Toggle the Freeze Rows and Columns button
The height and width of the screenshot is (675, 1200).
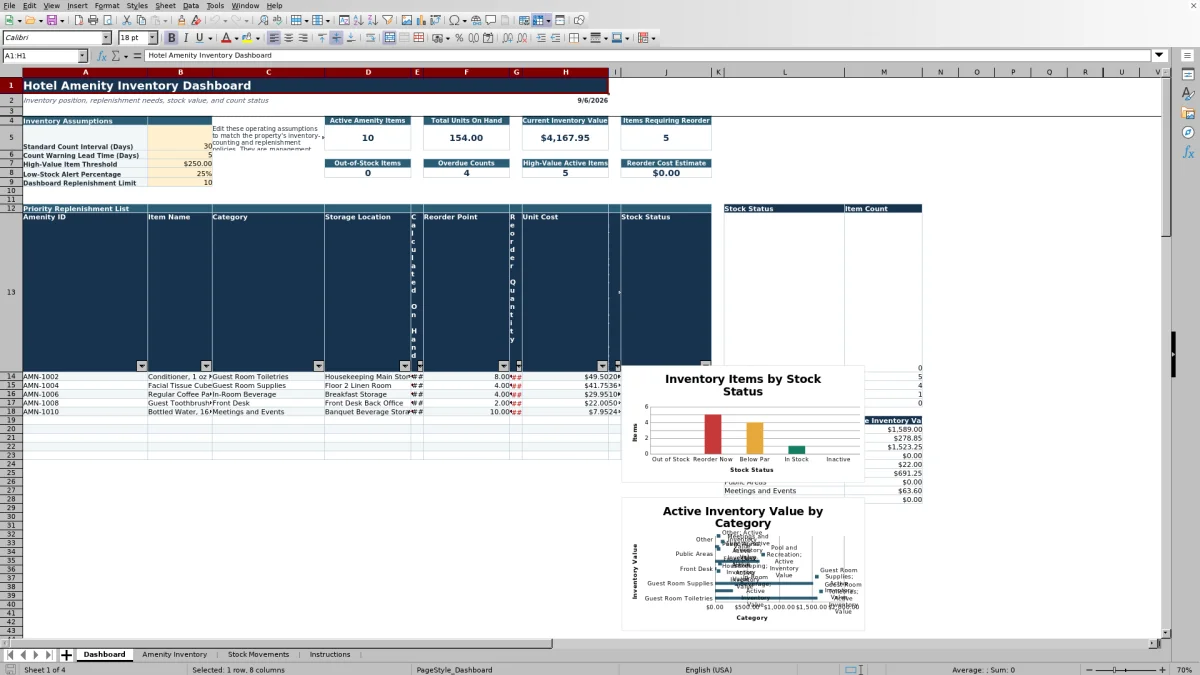541,20
